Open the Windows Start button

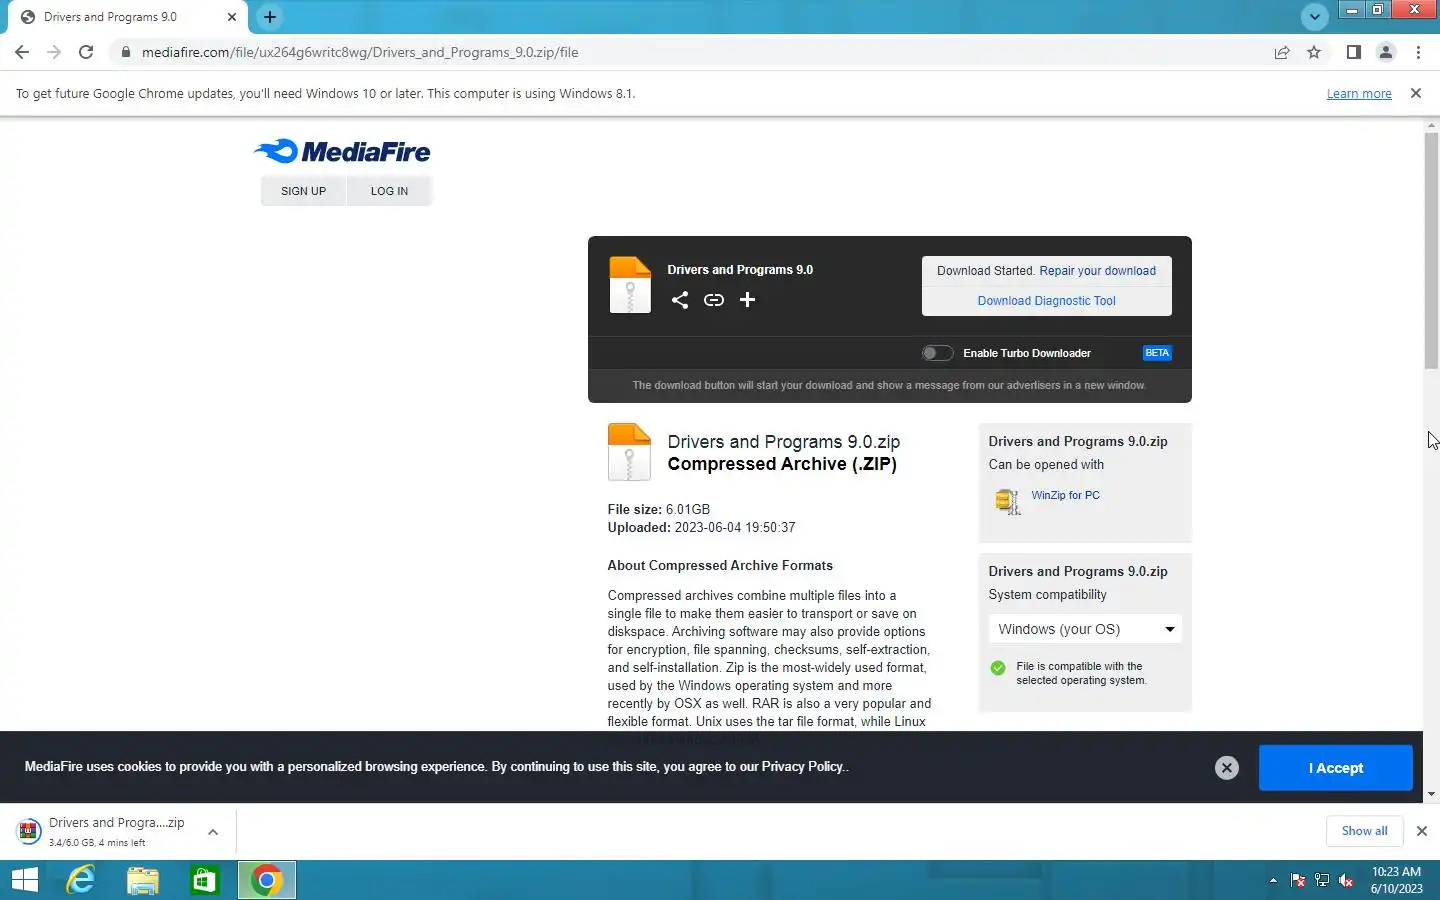[25, 880]
